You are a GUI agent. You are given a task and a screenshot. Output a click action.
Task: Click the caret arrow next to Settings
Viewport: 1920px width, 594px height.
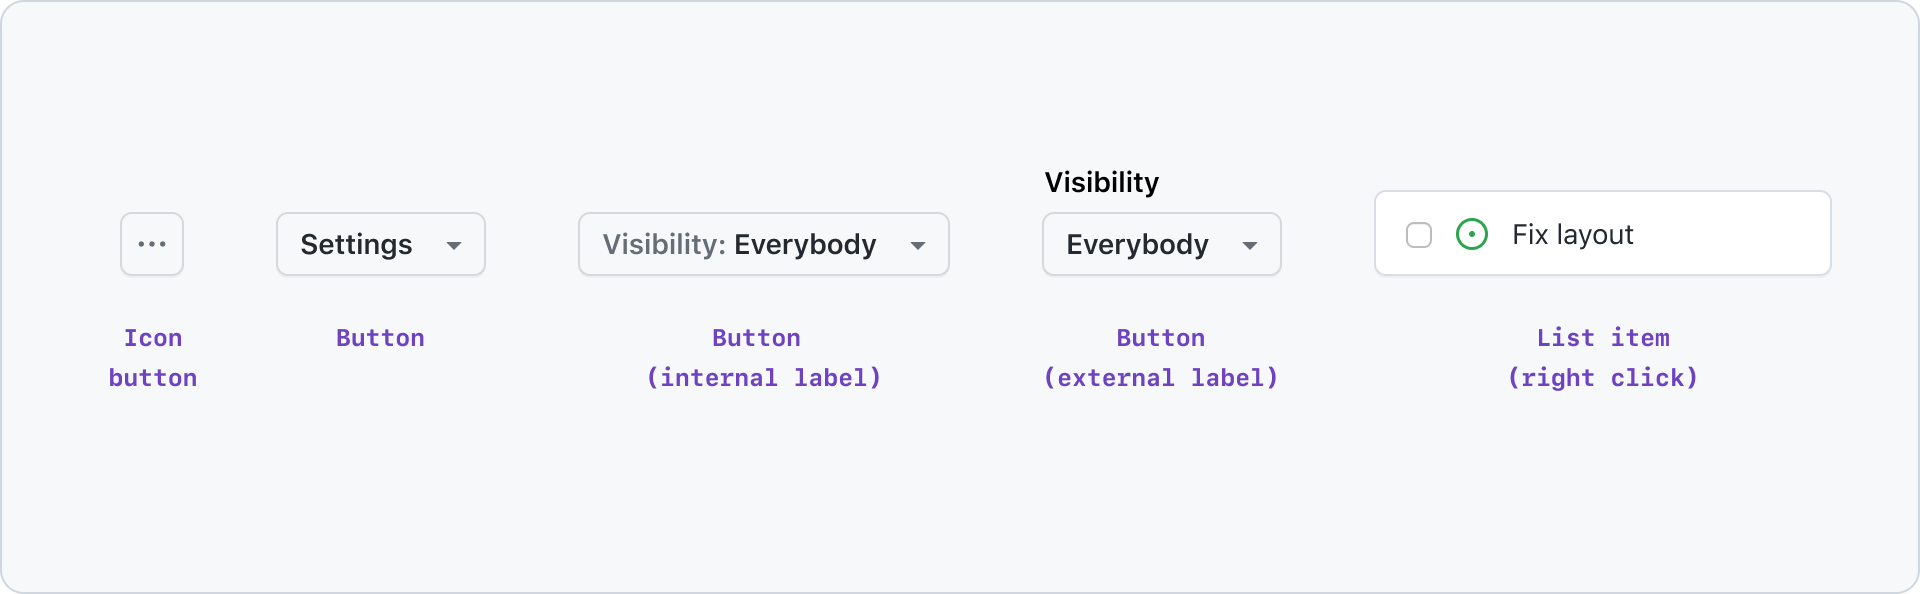click(454, 245)
